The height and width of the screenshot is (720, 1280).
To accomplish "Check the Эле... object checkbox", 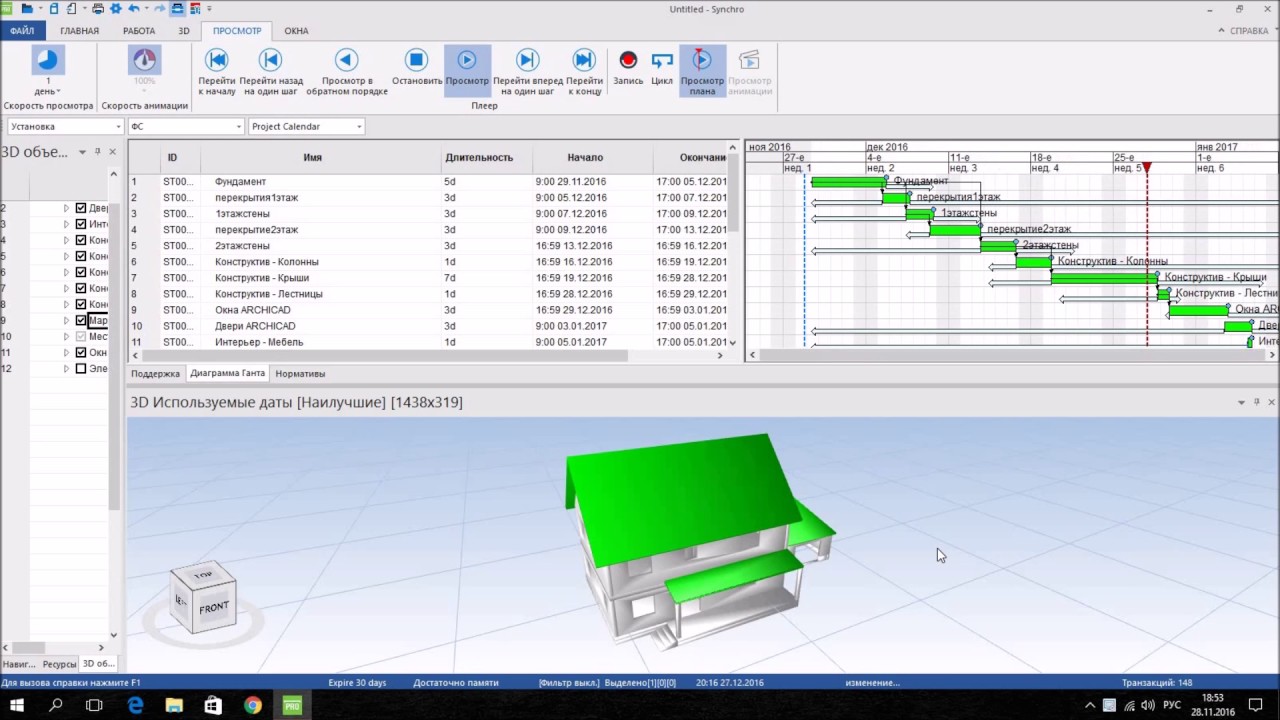I will click(81, 368).
